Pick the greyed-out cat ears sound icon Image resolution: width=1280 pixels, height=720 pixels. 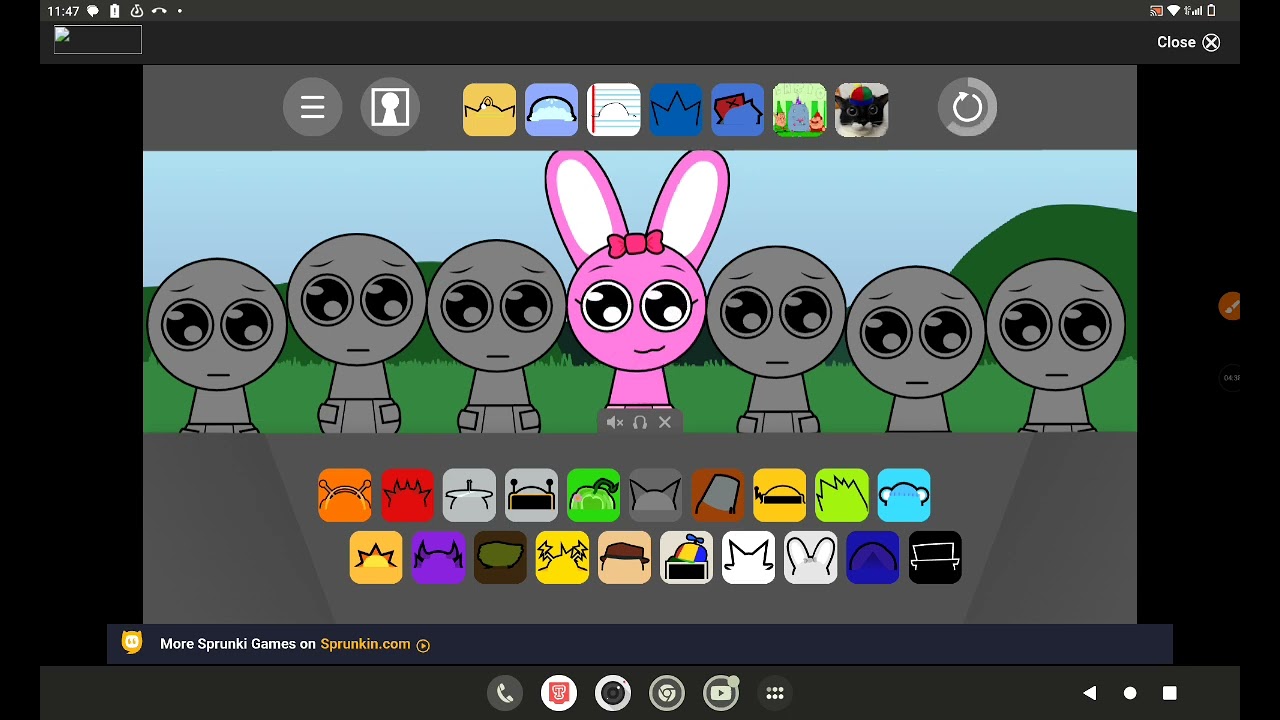[x=655, y=495]
